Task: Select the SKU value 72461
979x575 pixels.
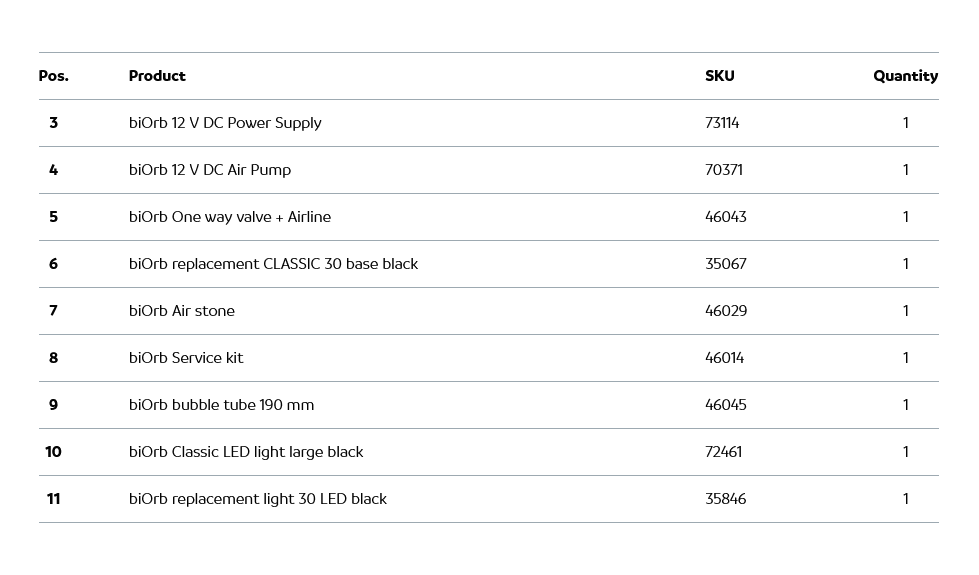Action: [724, 452]
